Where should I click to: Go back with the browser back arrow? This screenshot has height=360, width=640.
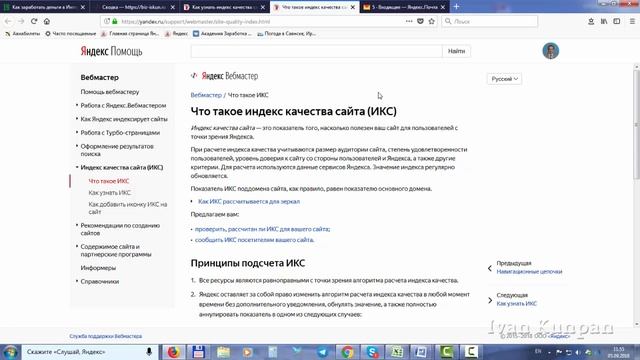pos(8,21)
